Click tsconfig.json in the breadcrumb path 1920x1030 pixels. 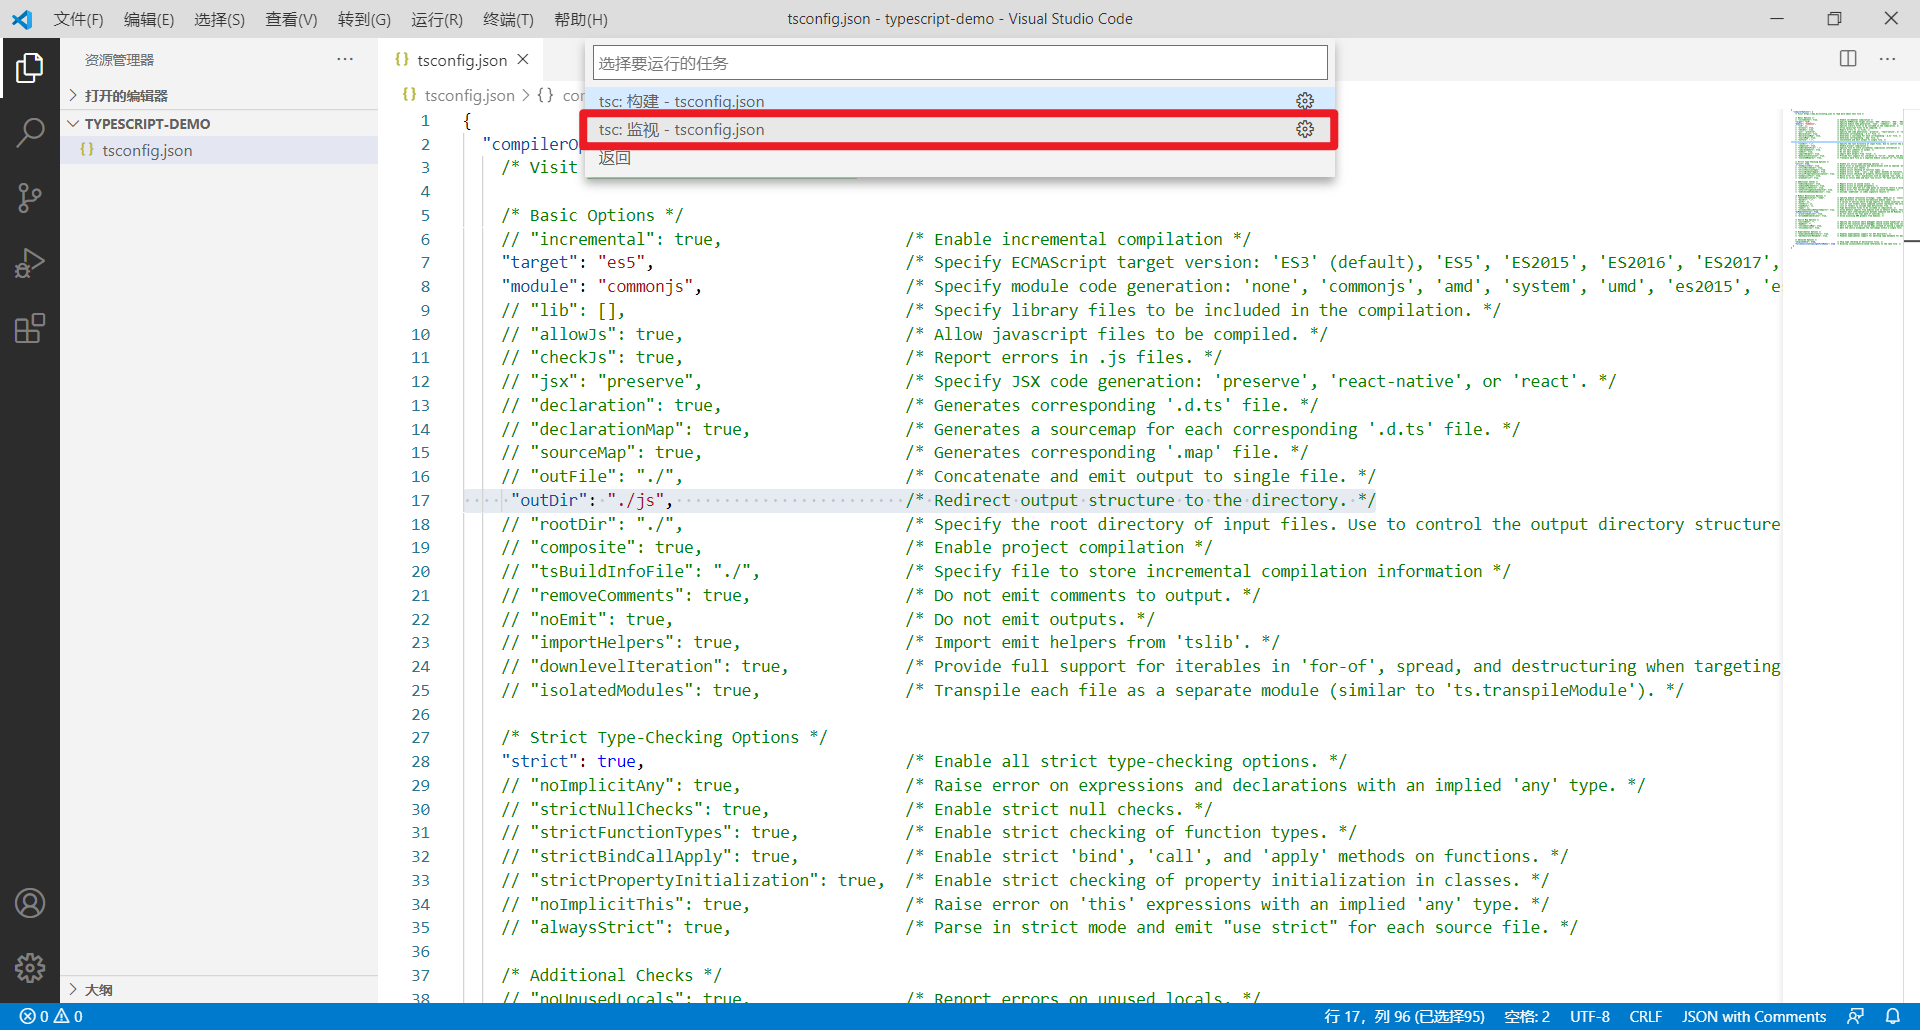coord(469,96)
